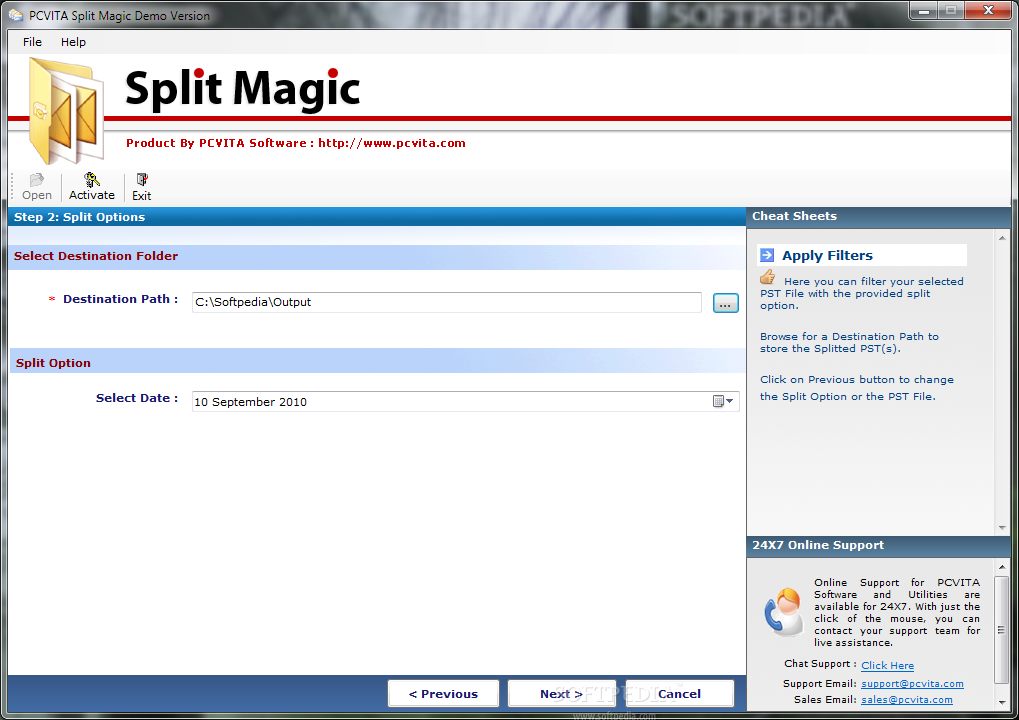Browse for destination folder with ellipsis button
1019x720 pixels.
point(725,303)
